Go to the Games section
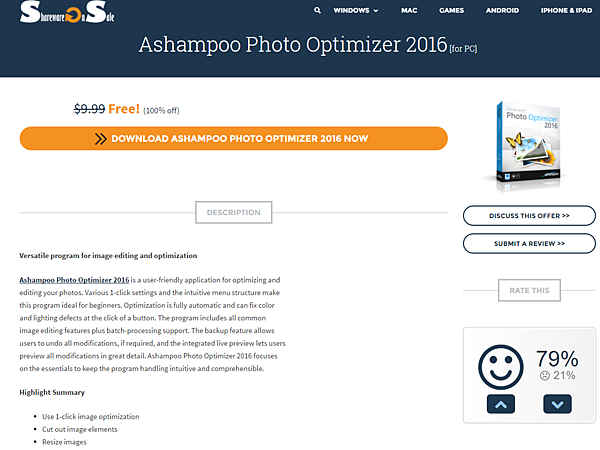600x450 pixels. click(x=452, y=10)
